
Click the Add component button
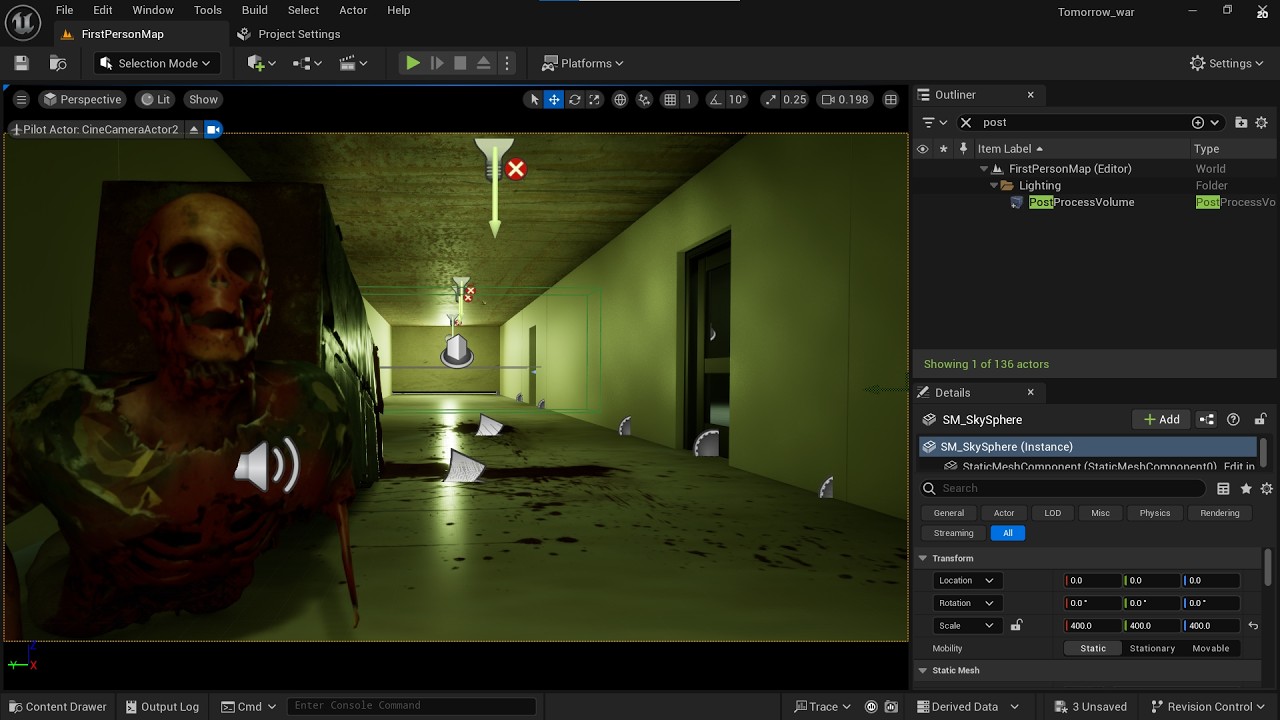[x=1162, y=419]
